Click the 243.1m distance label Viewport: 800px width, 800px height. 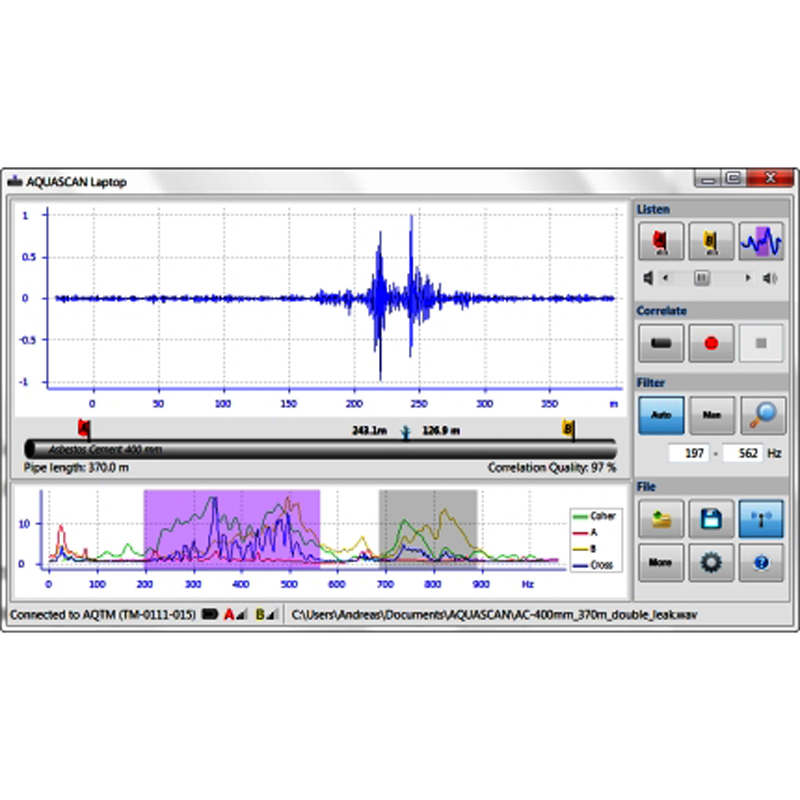point(369,431)
